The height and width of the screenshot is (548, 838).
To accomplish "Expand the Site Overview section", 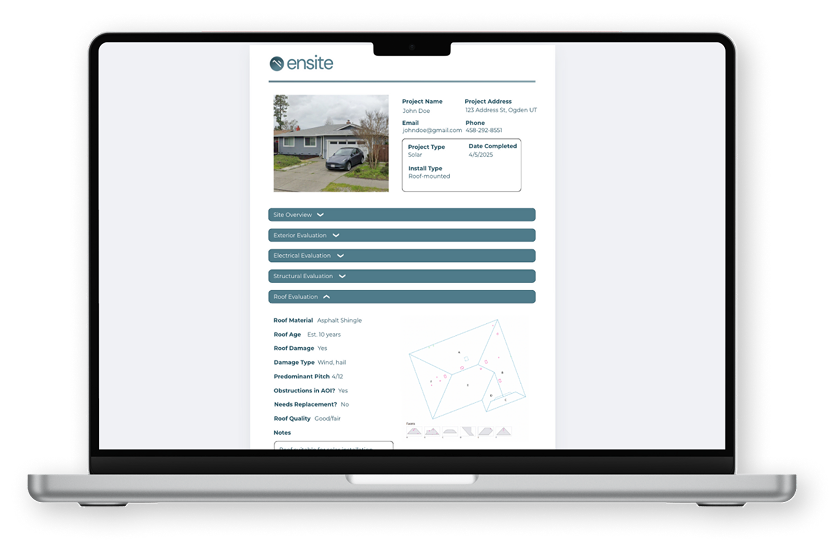I will pos(401,215).
